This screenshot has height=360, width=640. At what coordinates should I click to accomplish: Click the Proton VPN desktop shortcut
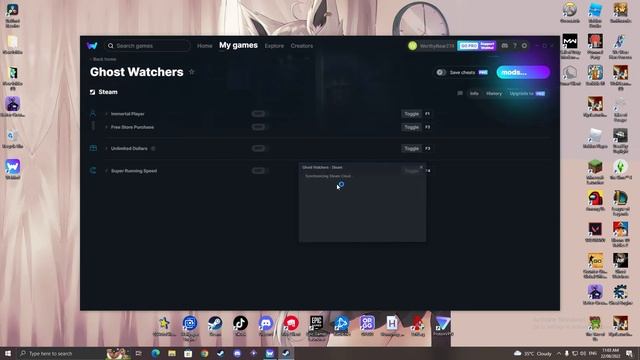pyautogui.click(x=442, y=325)
